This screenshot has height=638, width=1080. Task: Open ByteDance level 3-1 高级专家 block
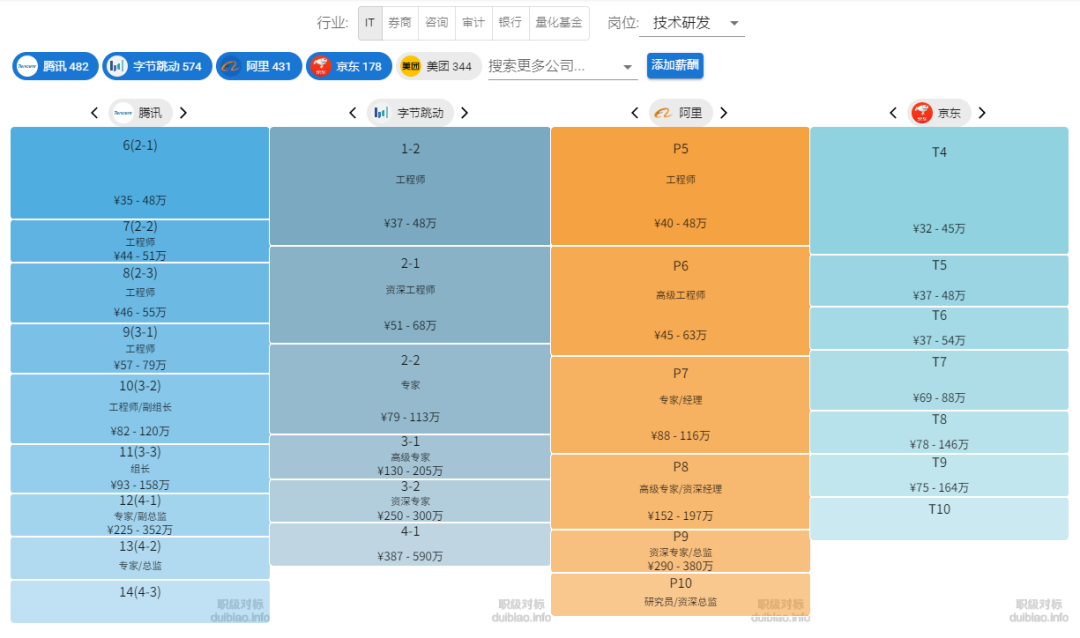(410, 457)
